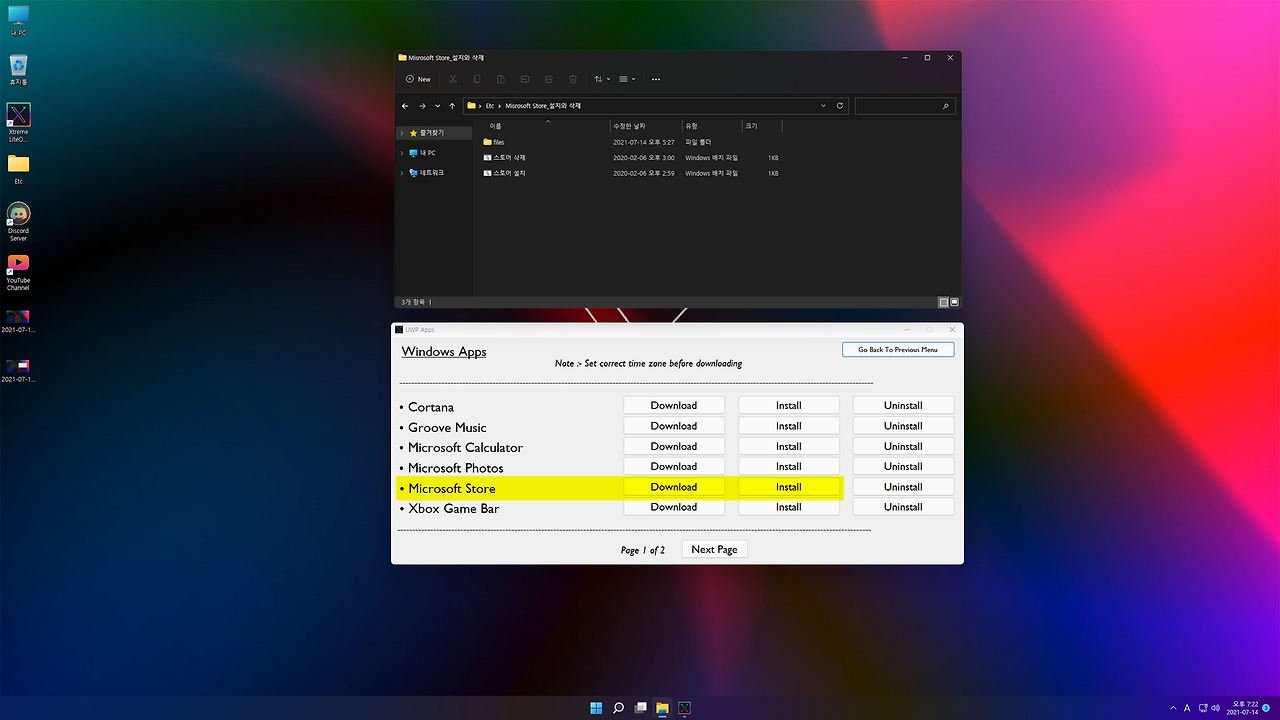This screenshot has width=1280, height=720.
Task: Select the Etc folder on the desktop
Action: (18, 169)
